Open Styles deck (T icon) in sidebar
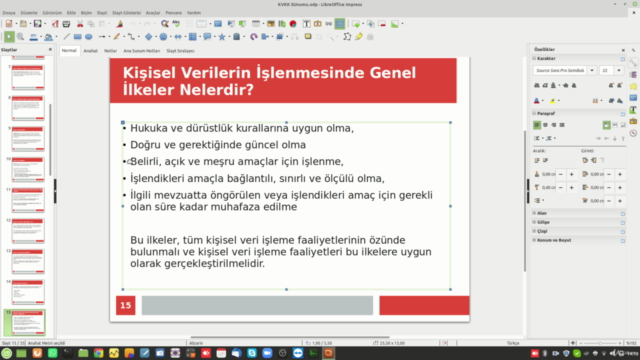The image size is (640, 360). pos(633,110)
